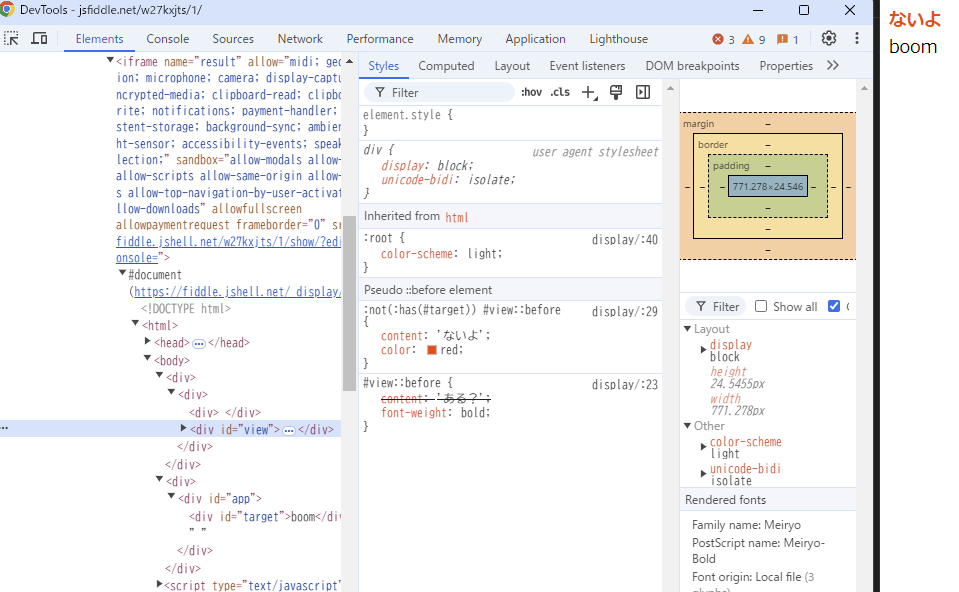Expand the head element triangle

(x=147, y=341)
